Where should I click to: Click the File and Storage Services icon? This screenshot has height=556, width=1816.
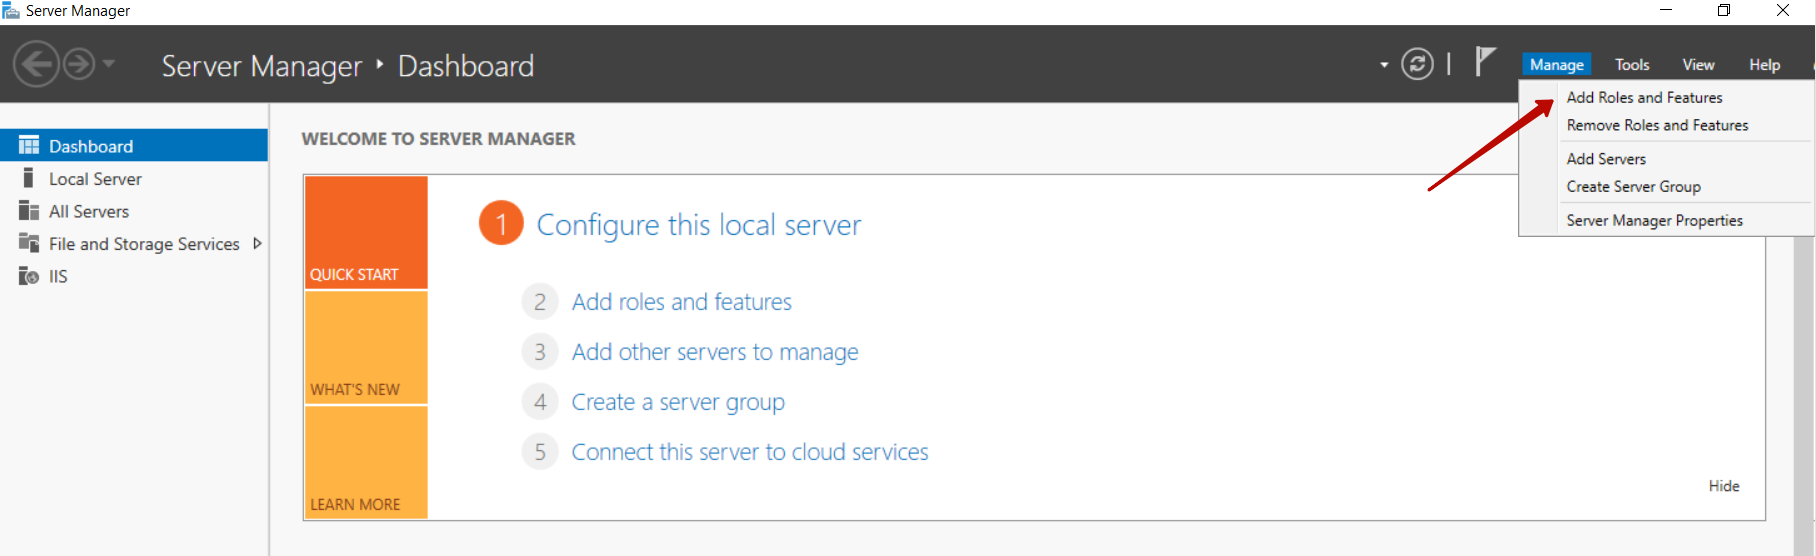click(x=28, y=244)
